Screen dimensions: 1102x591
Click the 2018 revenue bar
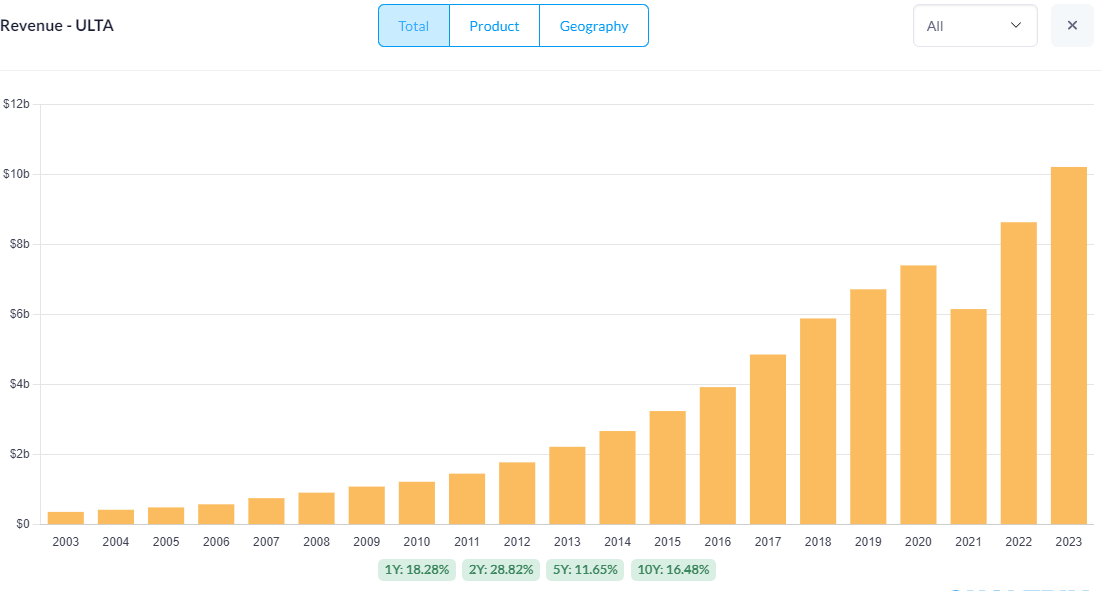(x=818, y=422)
